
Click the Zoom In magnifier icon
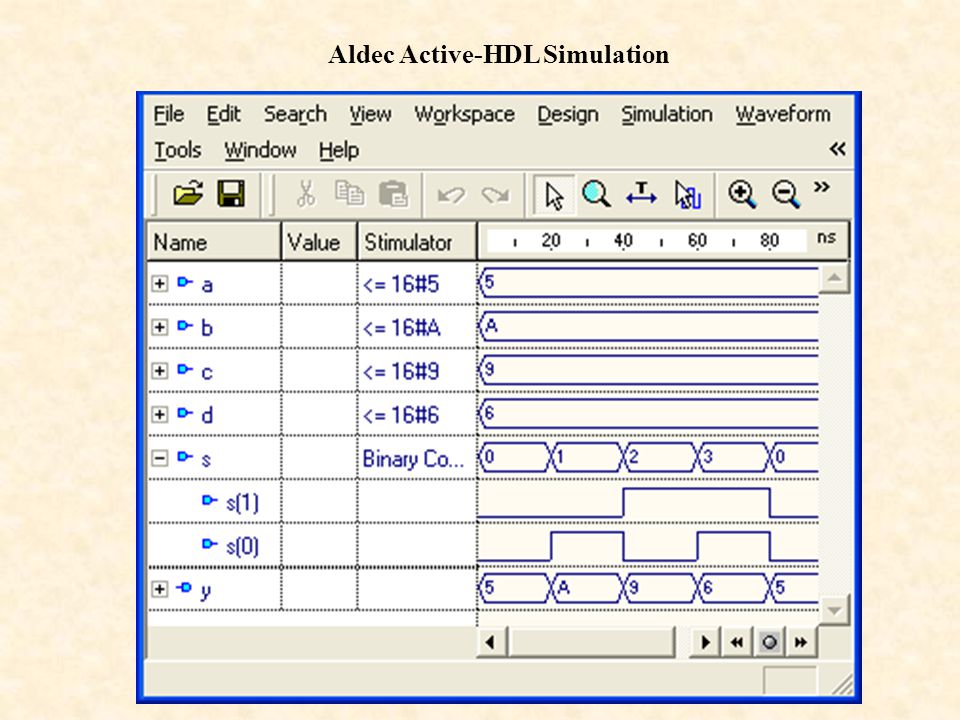point(742,195)
